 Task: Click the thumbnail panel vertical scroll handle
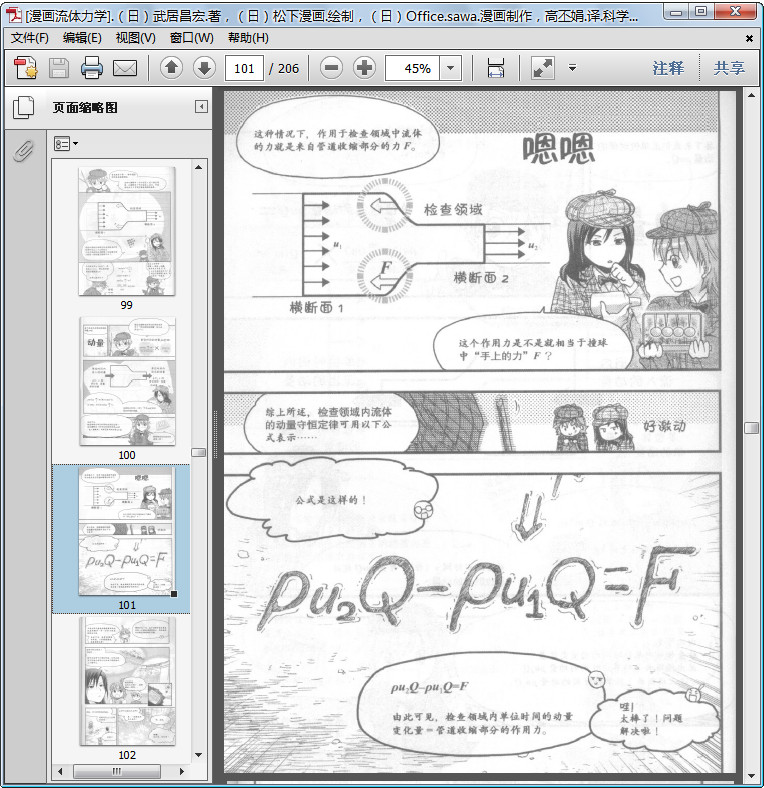click(x=199, y=452)
